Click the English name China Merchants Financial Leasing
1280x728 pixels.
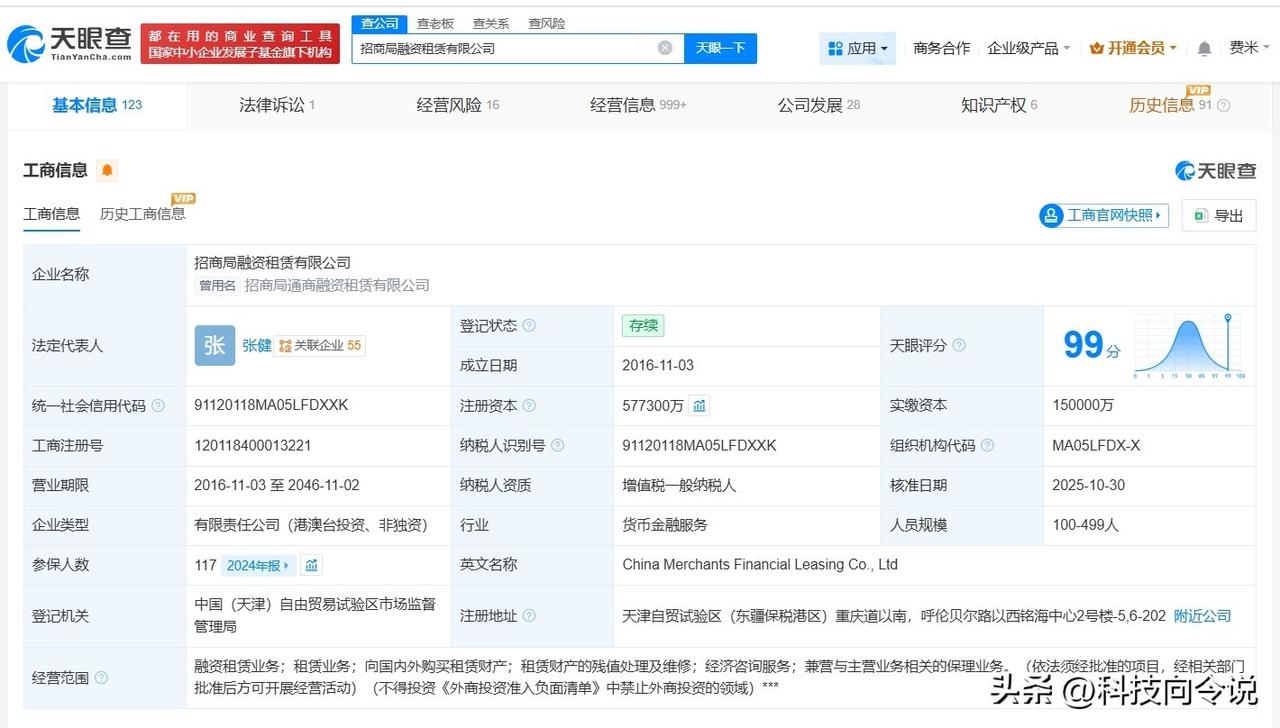(x=760, y=565)
